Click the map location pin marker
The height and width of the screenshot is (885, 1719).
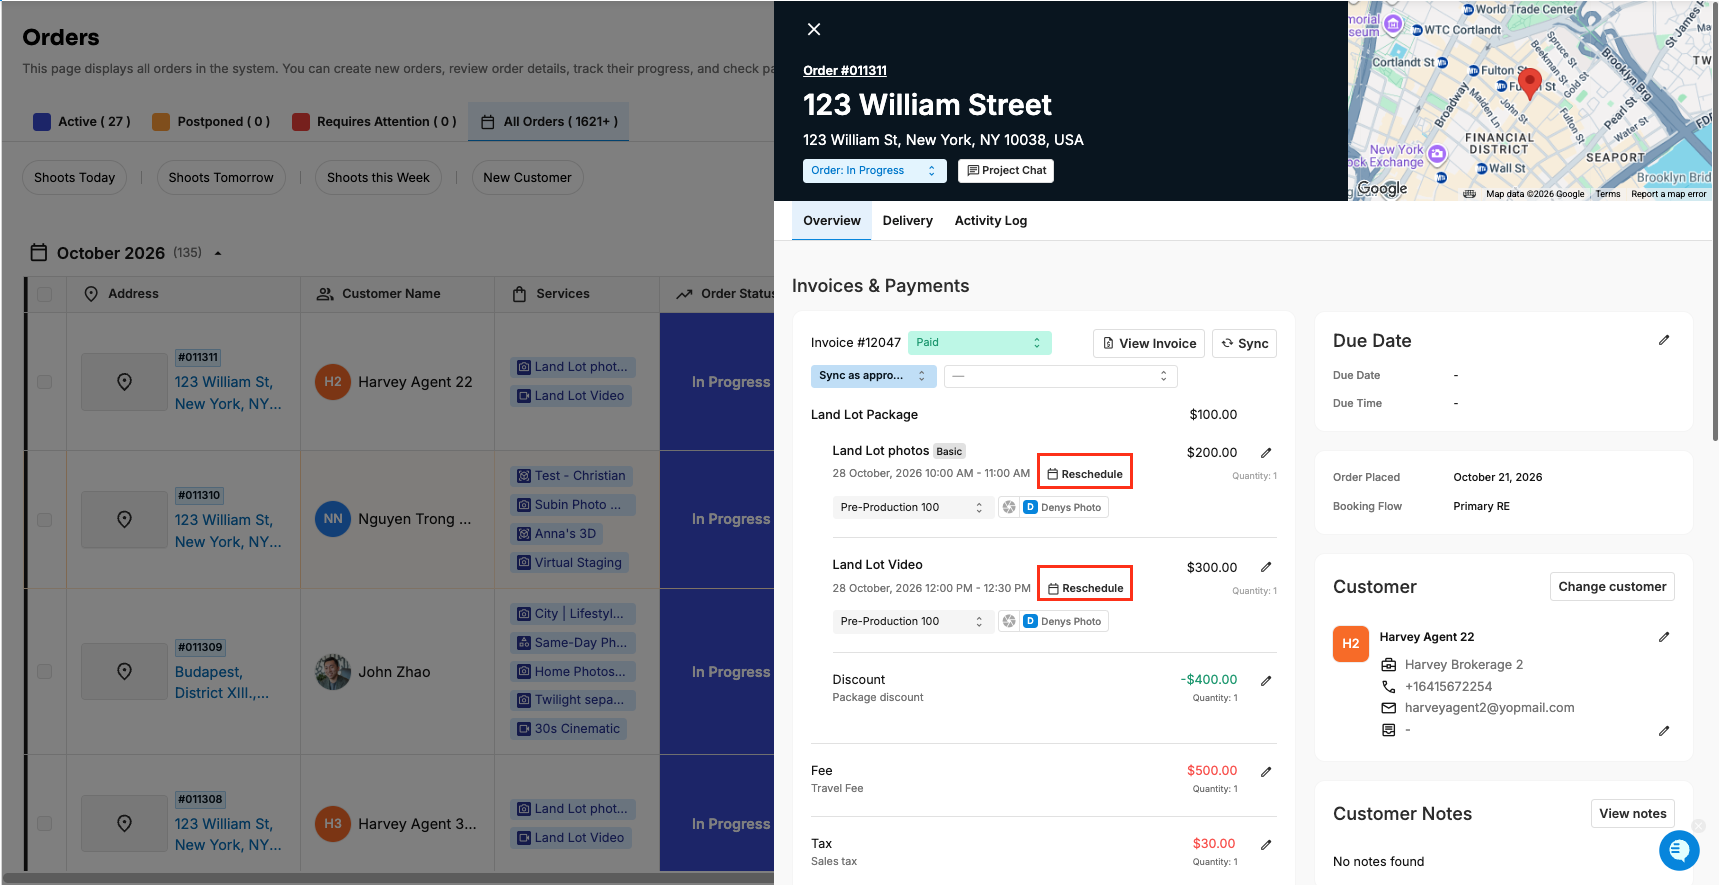click(1529, 83)
